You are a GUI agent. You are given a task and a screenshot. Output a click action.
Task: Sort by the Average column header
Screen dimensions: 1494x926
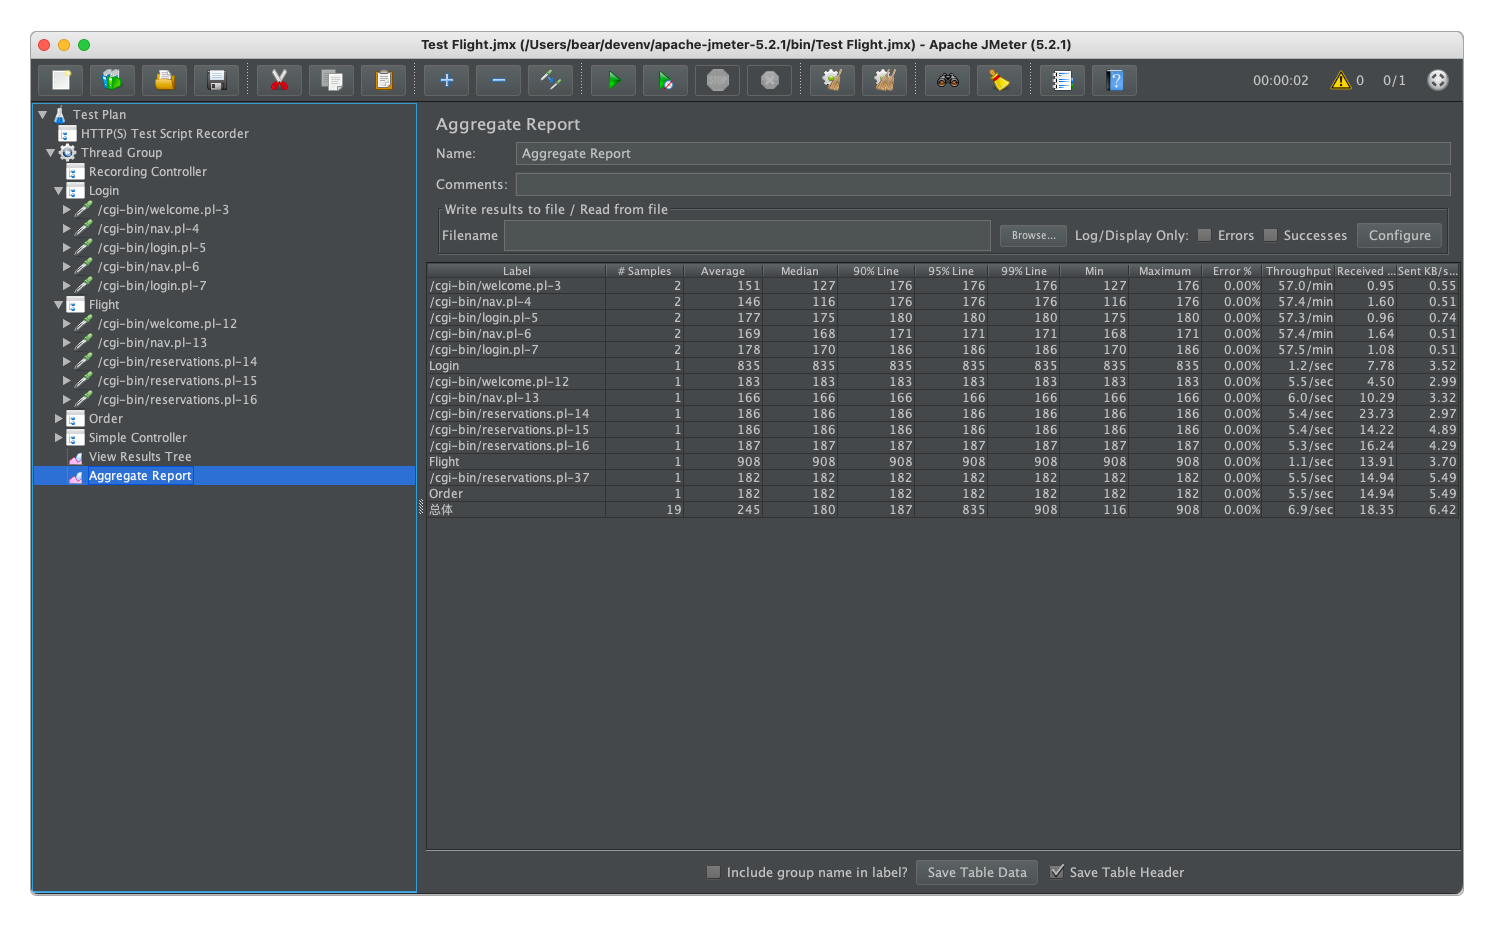coord(723,271)
